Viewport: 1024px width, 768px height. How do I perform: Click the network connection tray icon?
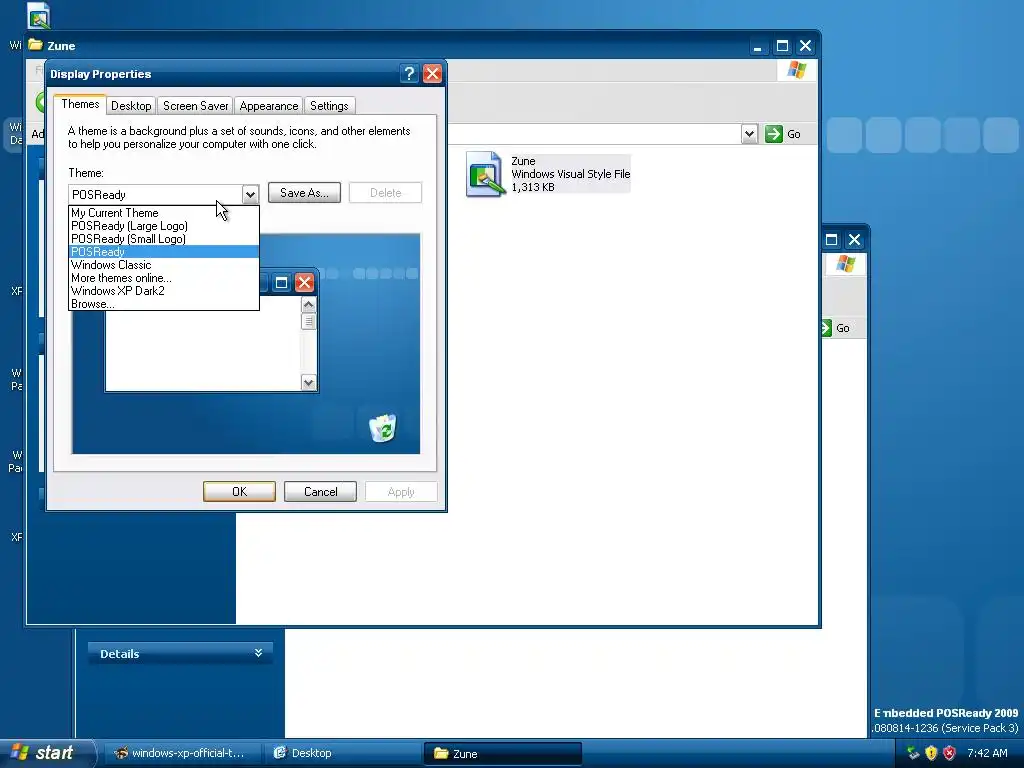913,753
